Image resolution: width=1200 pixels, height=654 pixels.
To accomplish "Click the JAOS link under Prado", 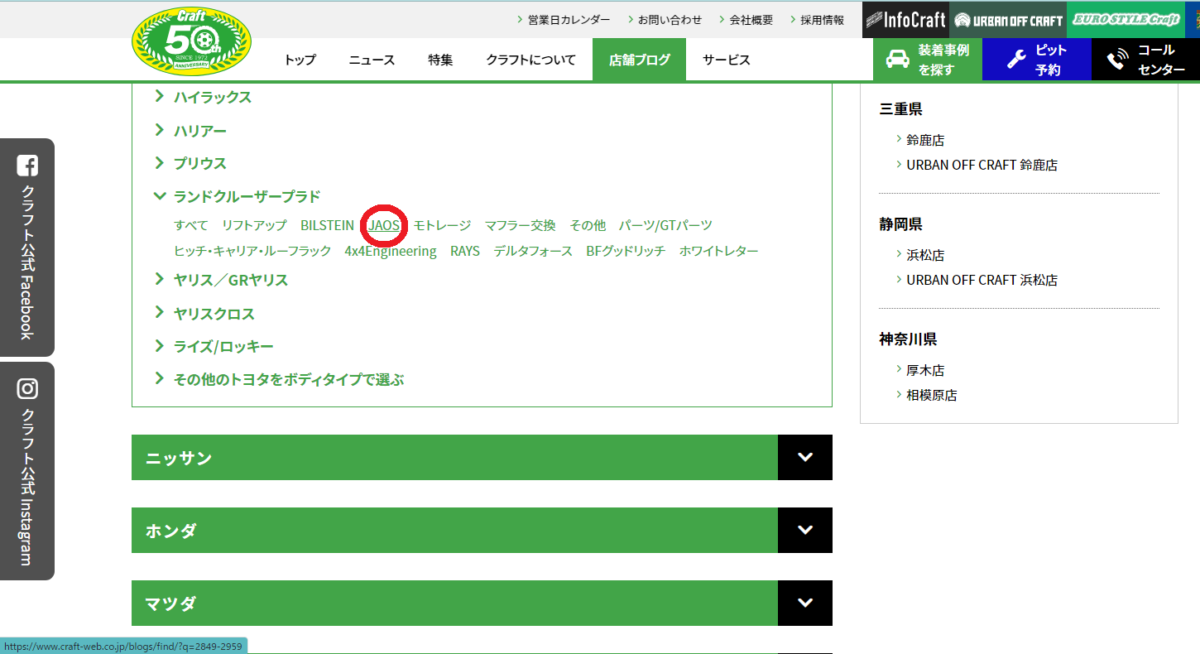I will point(384,226).
